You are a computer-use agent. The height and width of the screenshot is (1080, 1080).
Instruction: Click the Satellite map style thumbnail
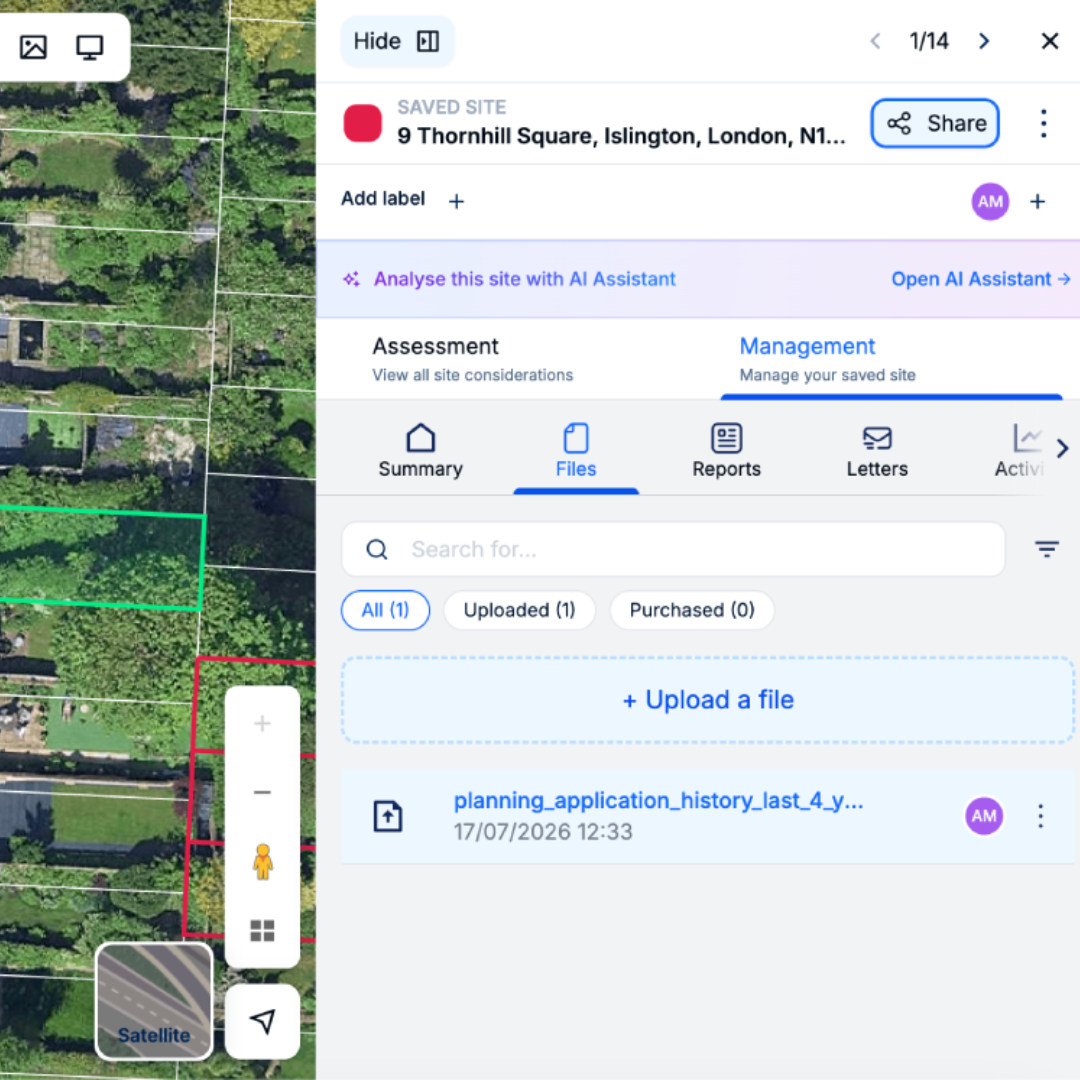point(154,1001)
